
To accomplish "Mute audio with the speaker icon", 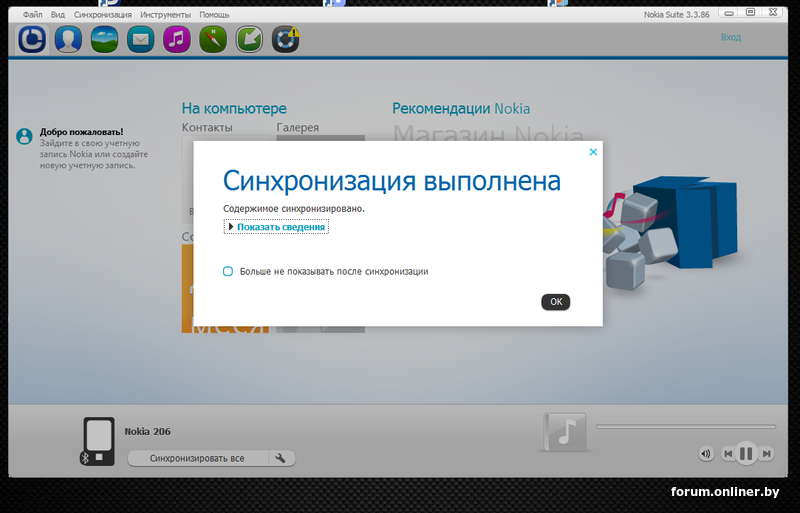I will pos(706,453).
